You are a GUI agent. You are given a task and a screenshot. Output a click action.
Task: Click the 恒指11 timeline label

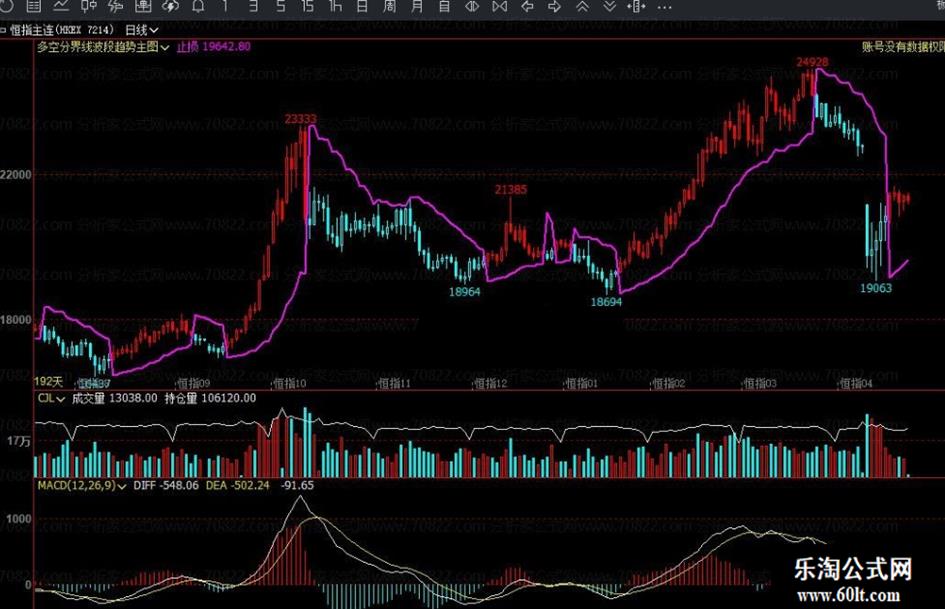pos(394,383)
